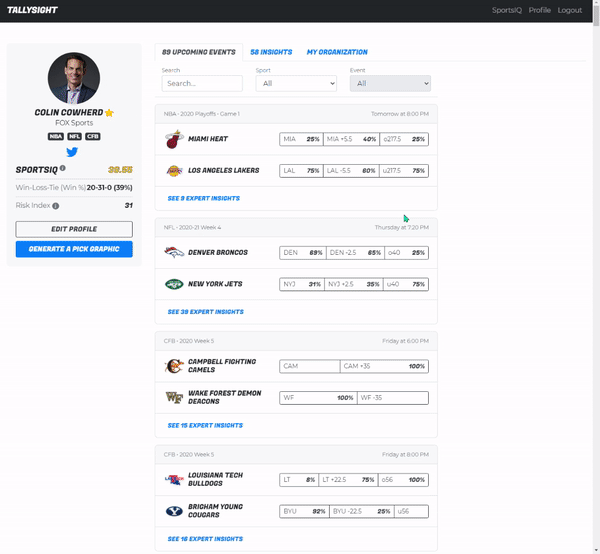Select the NYJ 31% moneyline pick
Image resolution: width=600 pixels, height=554 pixels.
point(302,284)
